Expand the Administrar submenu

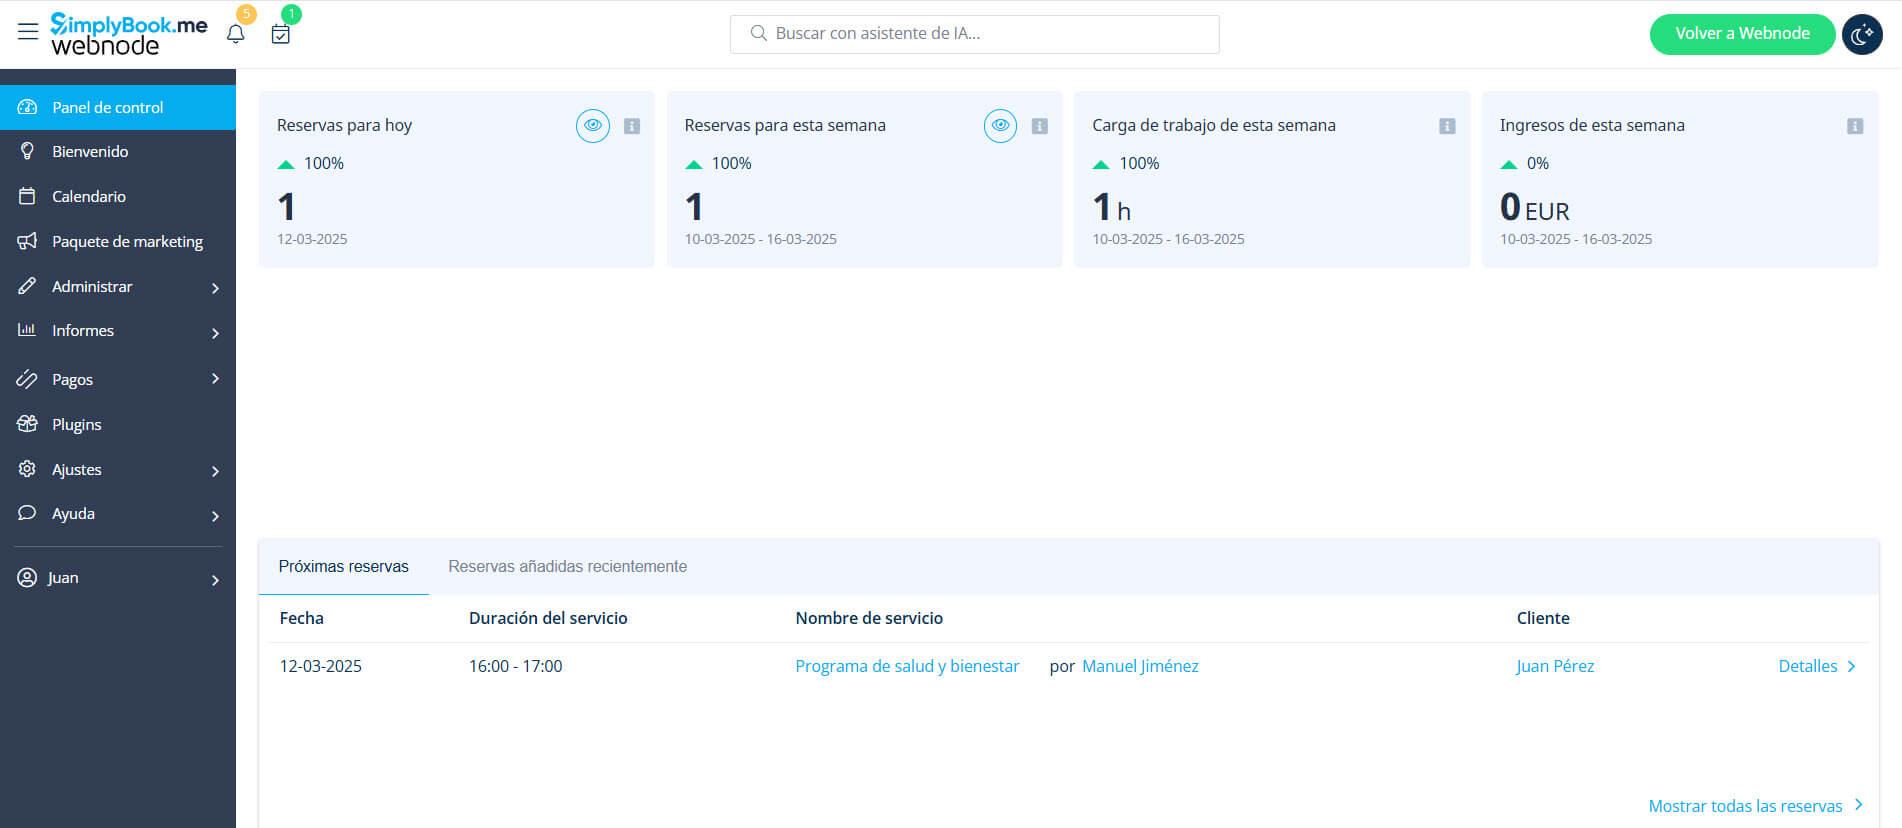click(215, 288)
